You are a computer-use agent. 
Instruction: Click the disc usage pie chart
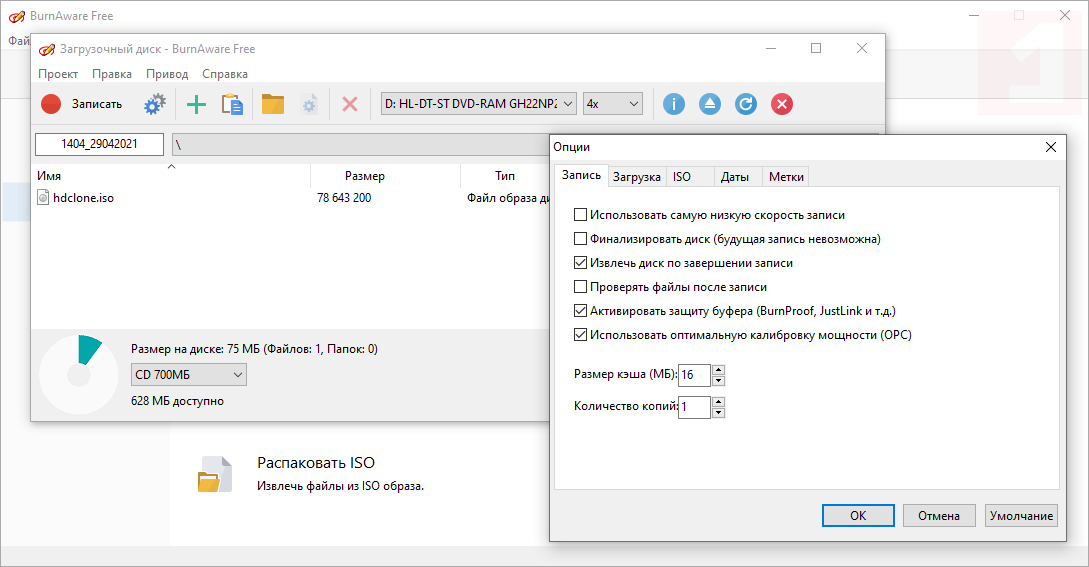coord(78,375)
